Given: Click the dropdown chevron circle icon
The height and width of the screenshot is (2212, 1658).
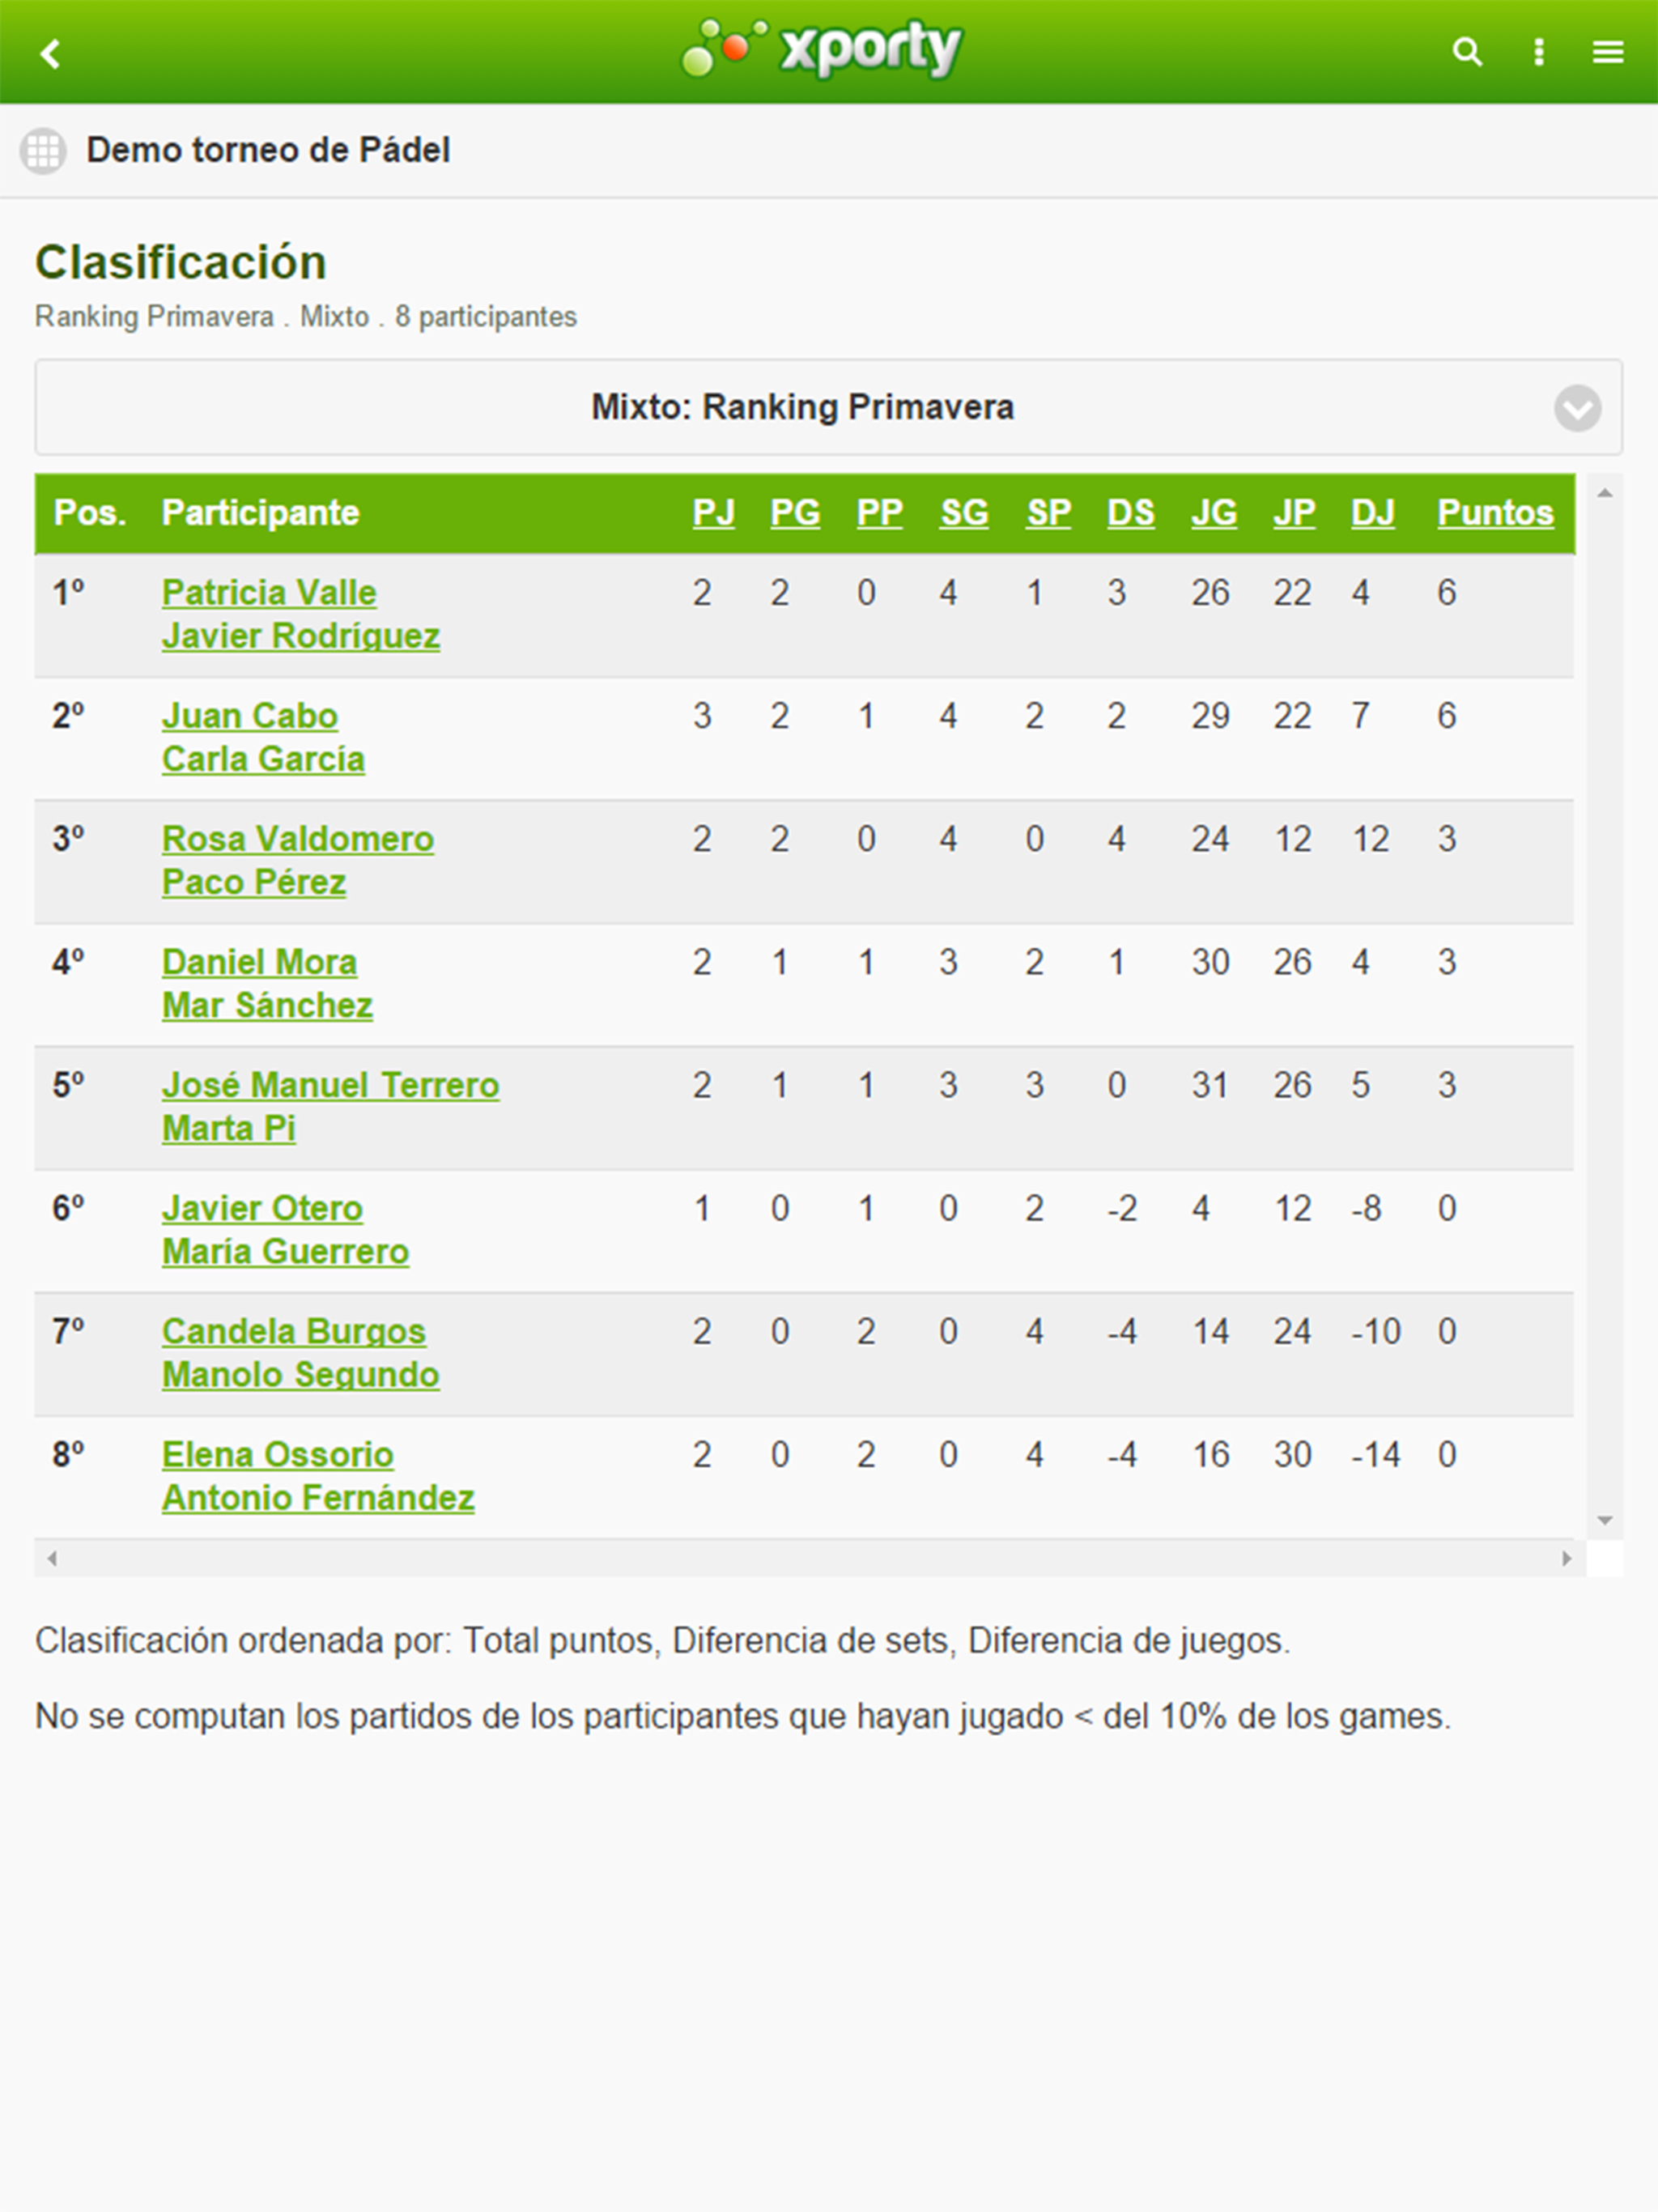Looking at the screenshot, I should coord(1577,408).
